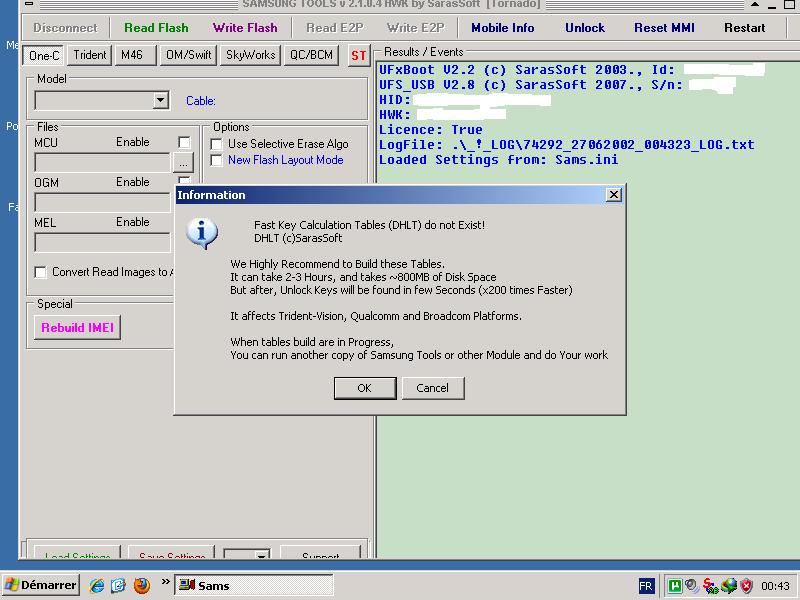Switch to the One-C tab
Viewport: 800px width, 600px height.
tap(44, 55)
